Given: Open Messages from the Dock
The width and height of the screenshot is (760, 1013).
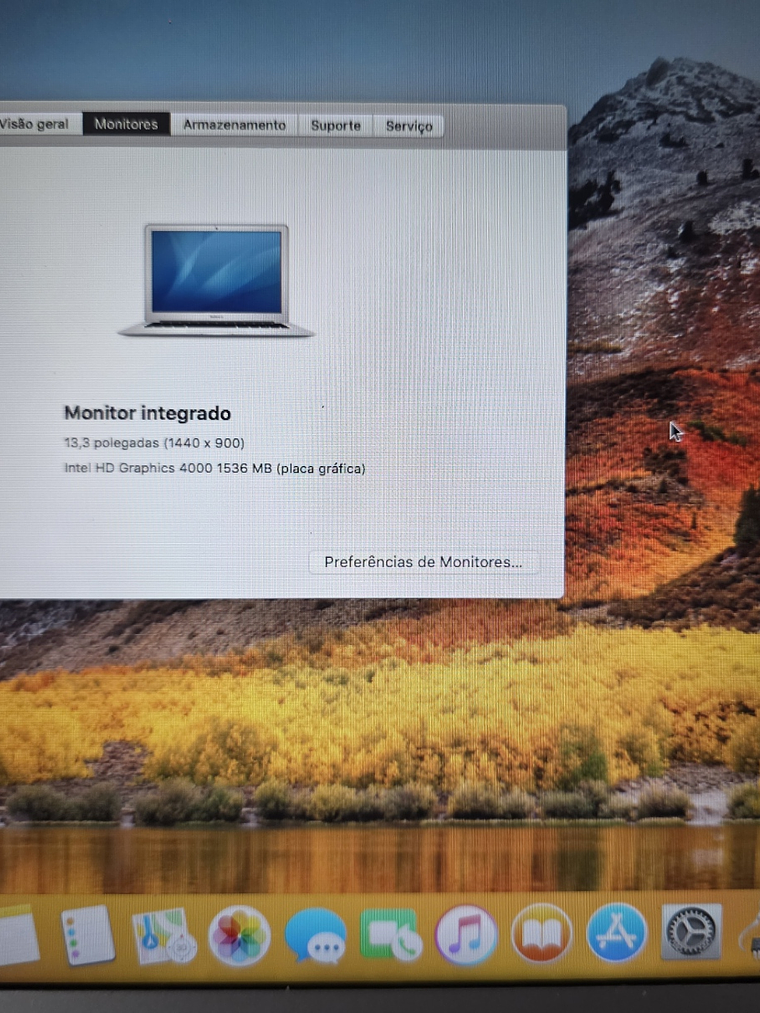Looking at the screenshot, I should tap(315, 938).
